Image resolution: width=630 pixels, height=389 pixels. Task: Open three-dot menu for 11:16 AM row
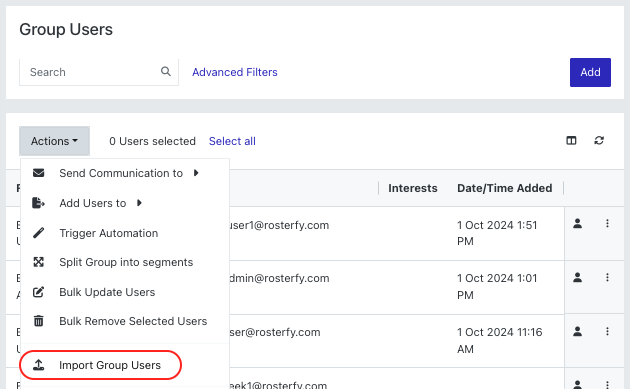[x=607, y=331]
